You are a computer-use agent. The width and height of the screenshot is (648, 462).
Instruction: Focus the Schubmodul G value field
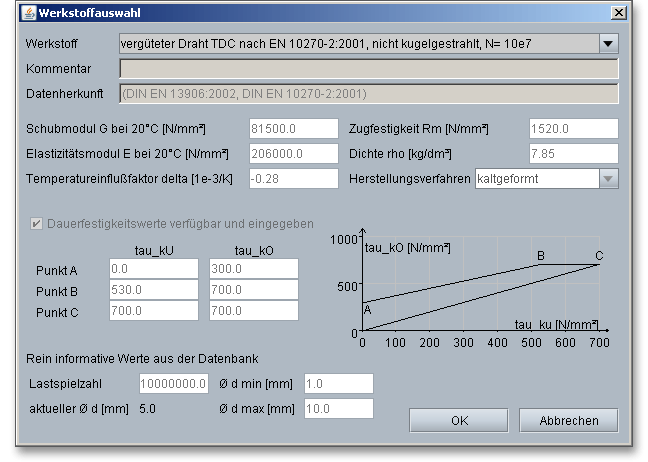[293, 129]
